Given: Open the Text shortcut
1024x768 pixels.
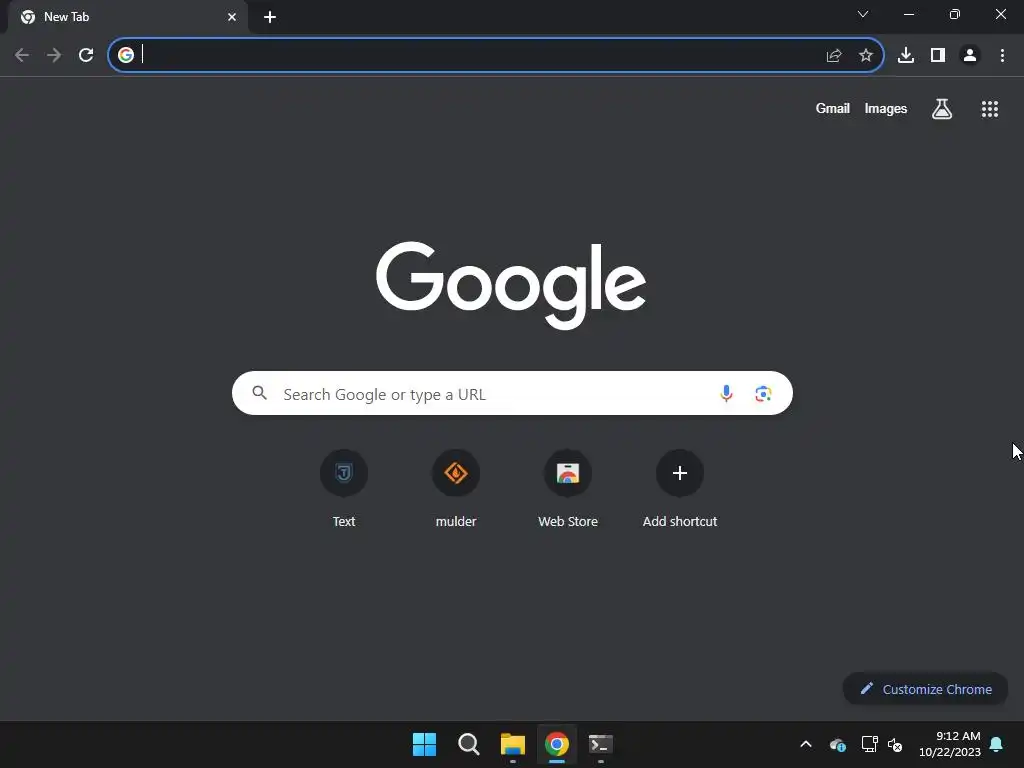Looking at the screenshot, I should click(344, 490).
